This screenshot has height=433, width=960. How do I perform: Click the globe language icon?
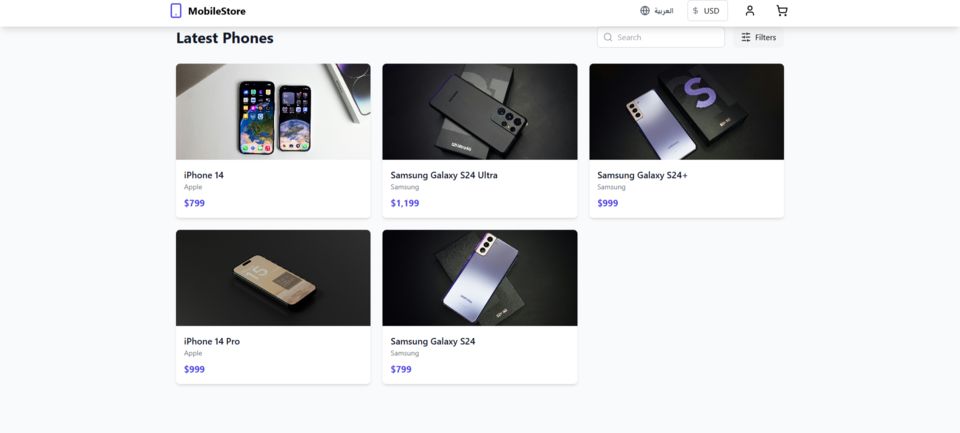pos(645,11)
